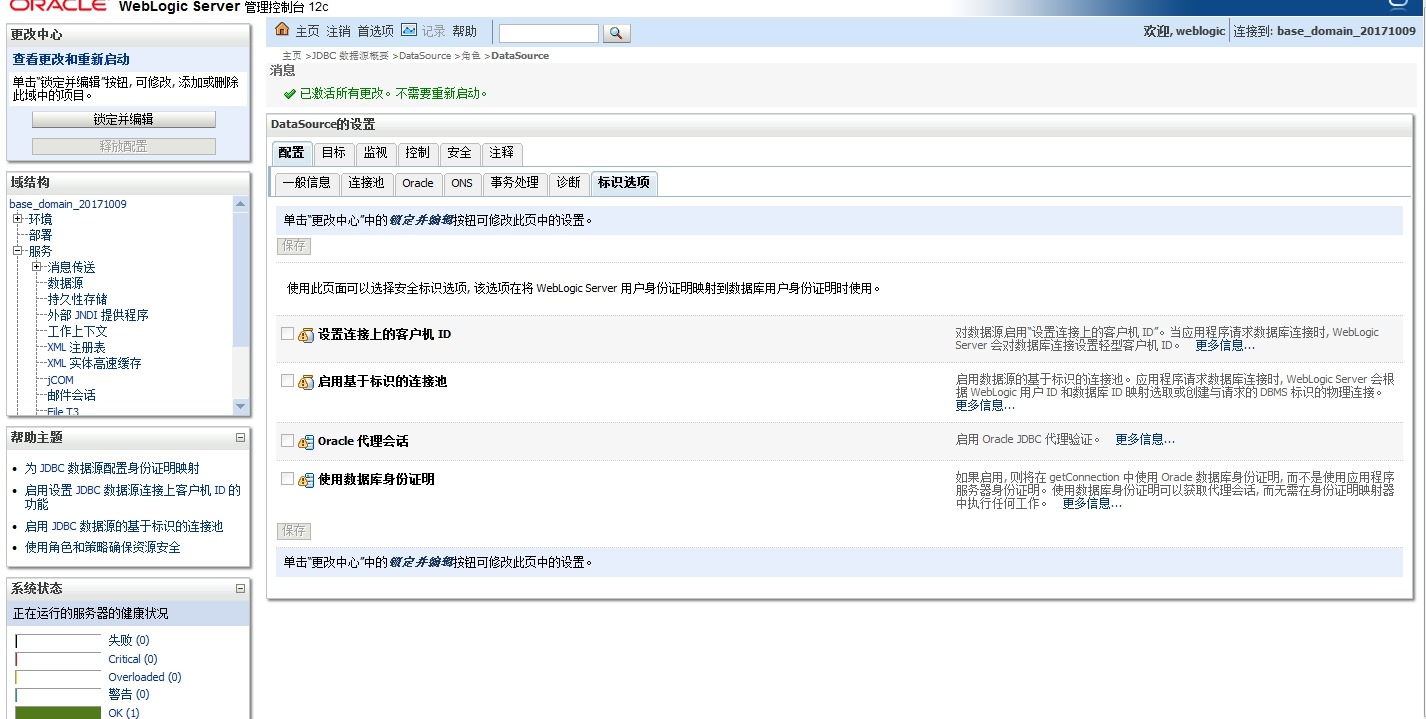
Task: Open the 诊断 sub-tab
Action: point(568,182)
